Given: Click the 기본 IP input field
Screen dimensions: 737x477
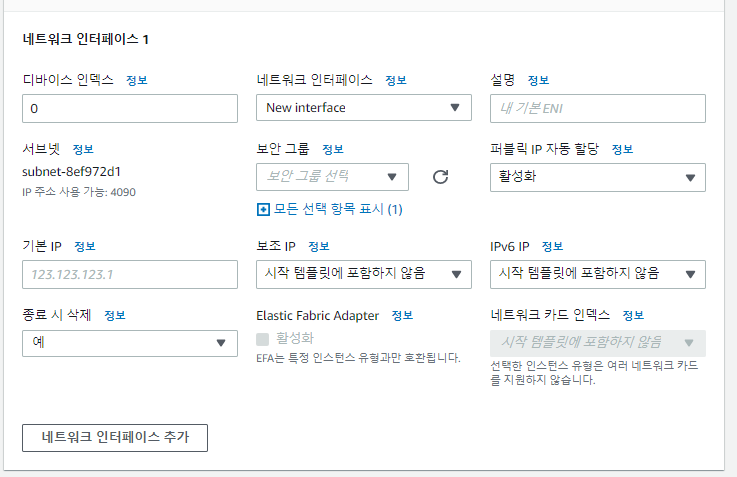Looking at the screenshot, I should [130, 274].
